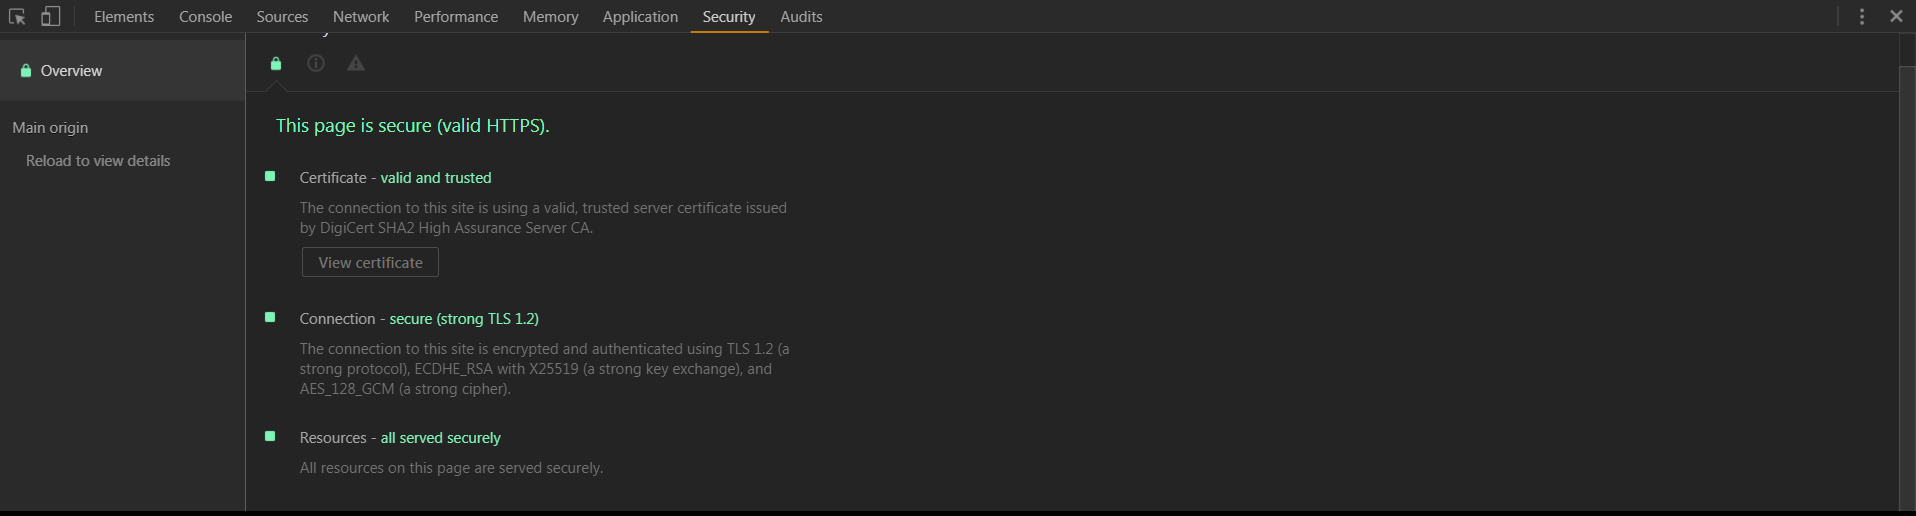Switch to the Elements tab
The image size is (1916, 516).
124,17
